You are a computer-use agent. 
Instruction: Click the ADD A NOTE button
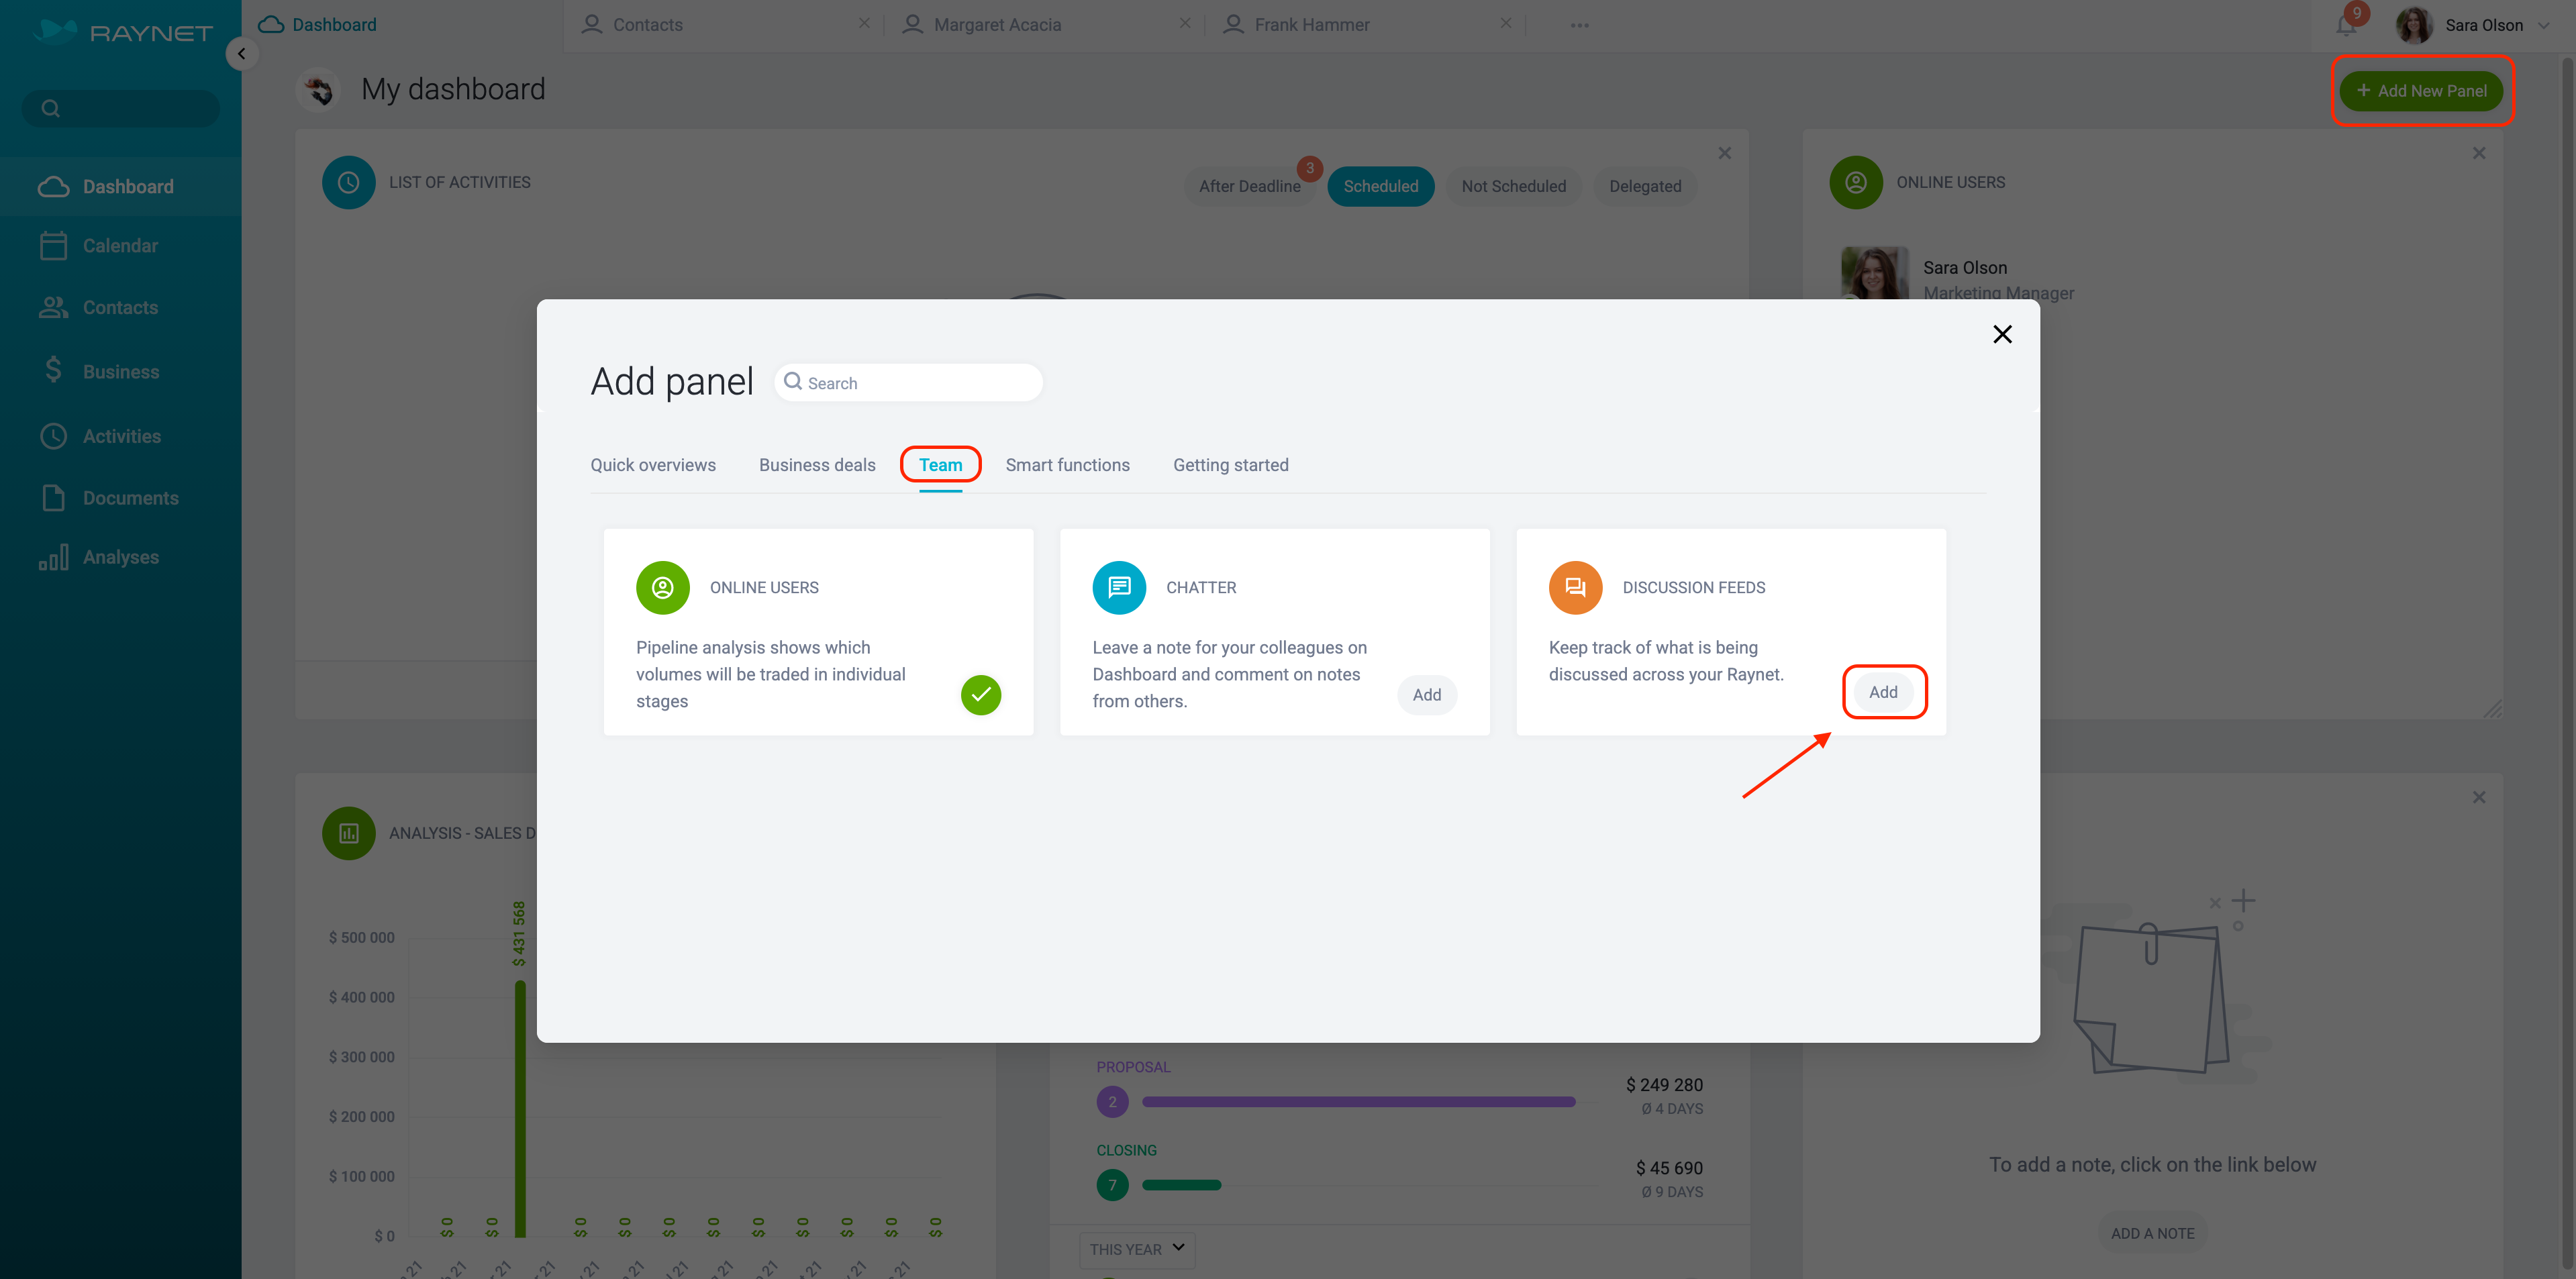[2153, 1234]
